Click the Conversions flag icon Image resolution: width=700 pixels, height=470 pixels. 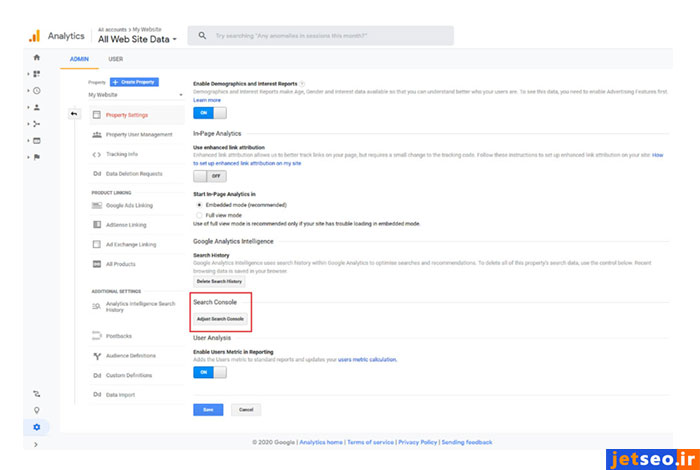[x=37, y=157]
